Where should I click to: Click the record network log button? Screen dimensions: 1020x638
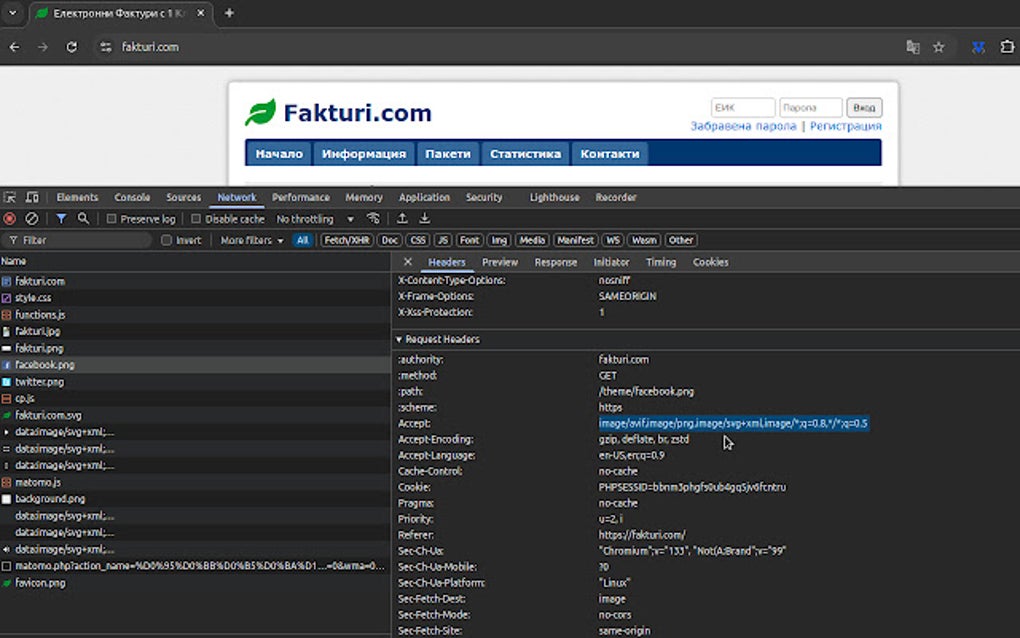pyautogui.click(x=10, y=219)
